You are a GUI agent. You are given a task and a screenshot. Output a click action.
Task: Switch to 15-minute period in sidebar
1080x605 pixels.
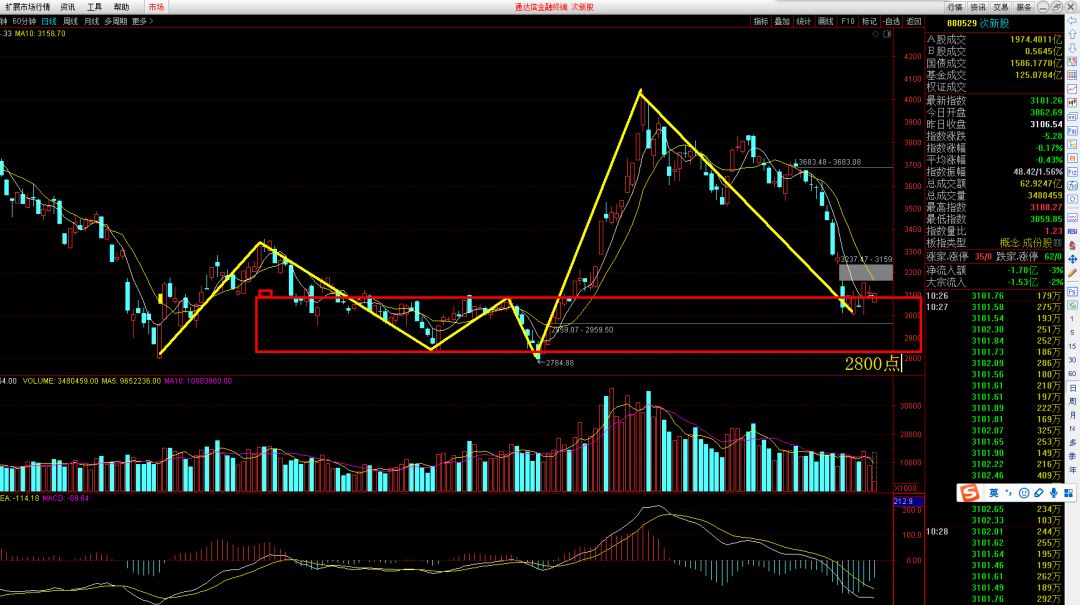[1072, 346]
